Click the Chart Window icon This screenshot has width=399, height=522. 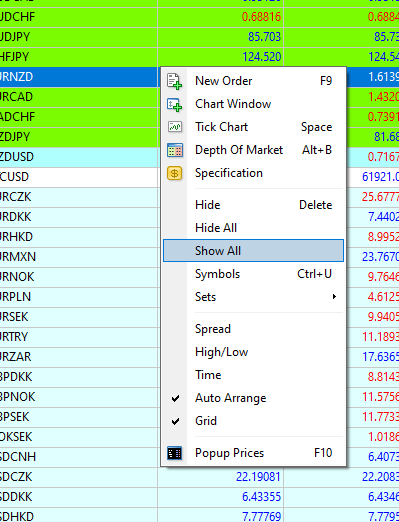point(174,104)
